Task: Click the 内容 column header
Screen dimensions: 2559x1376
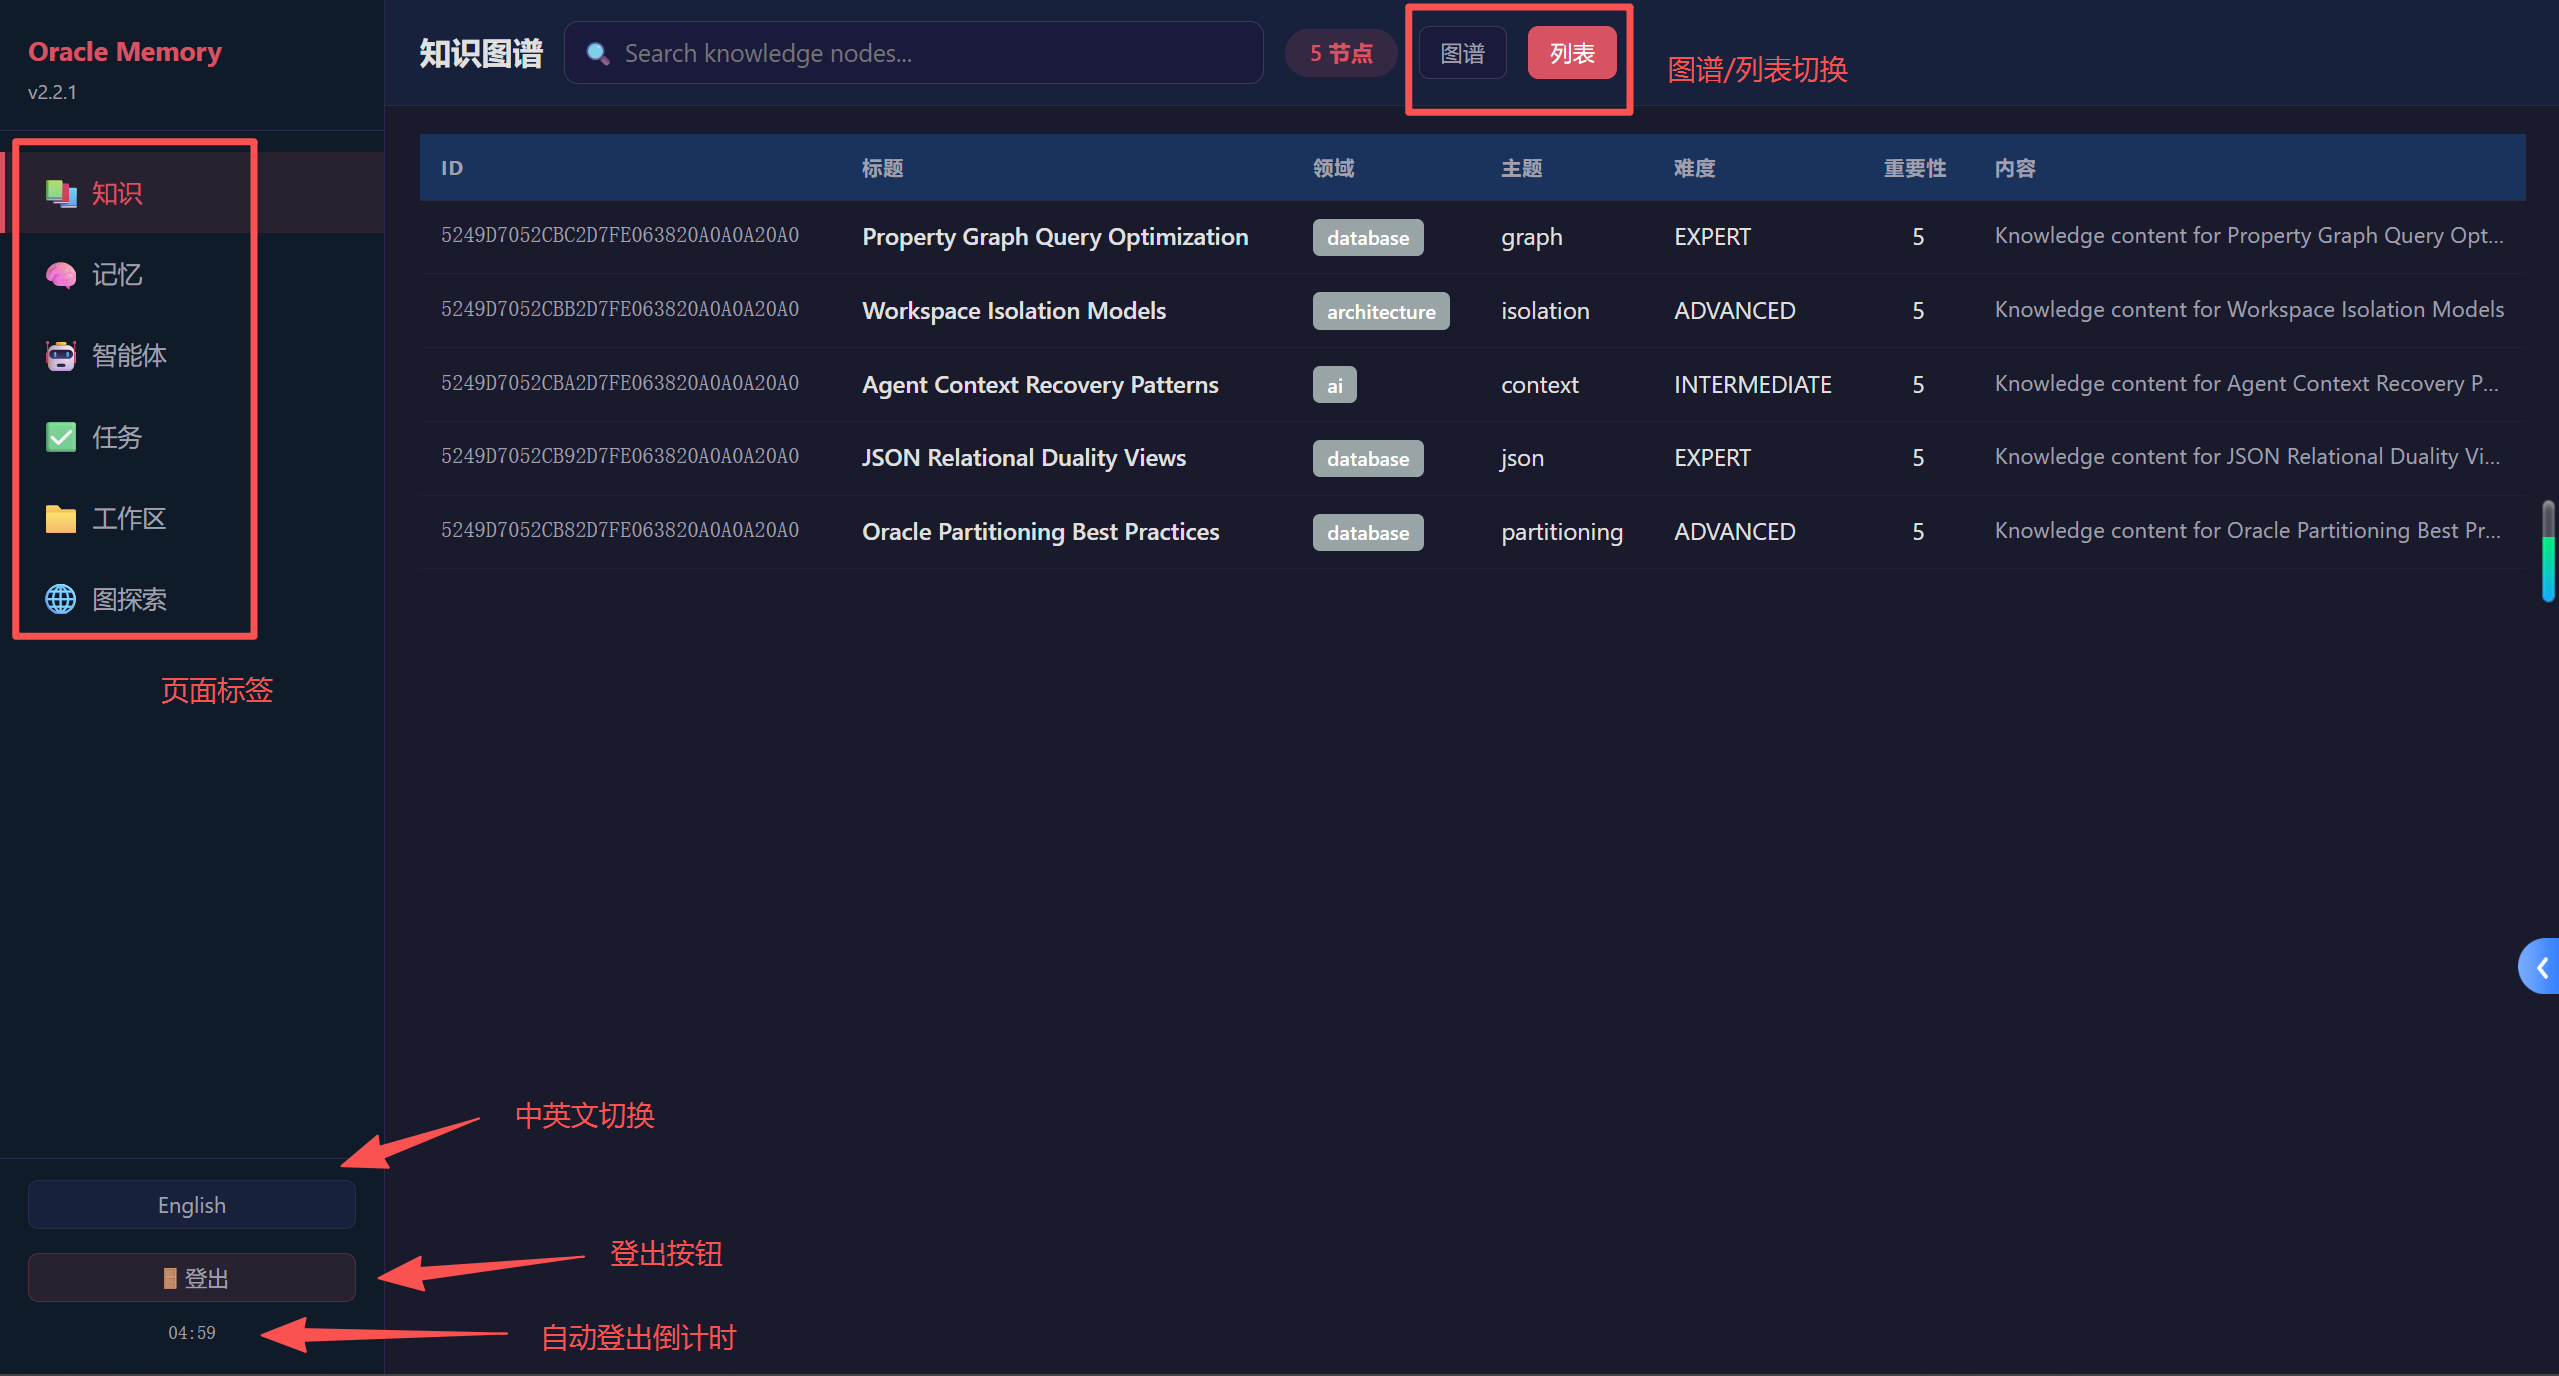Action: click(2015, 168)
